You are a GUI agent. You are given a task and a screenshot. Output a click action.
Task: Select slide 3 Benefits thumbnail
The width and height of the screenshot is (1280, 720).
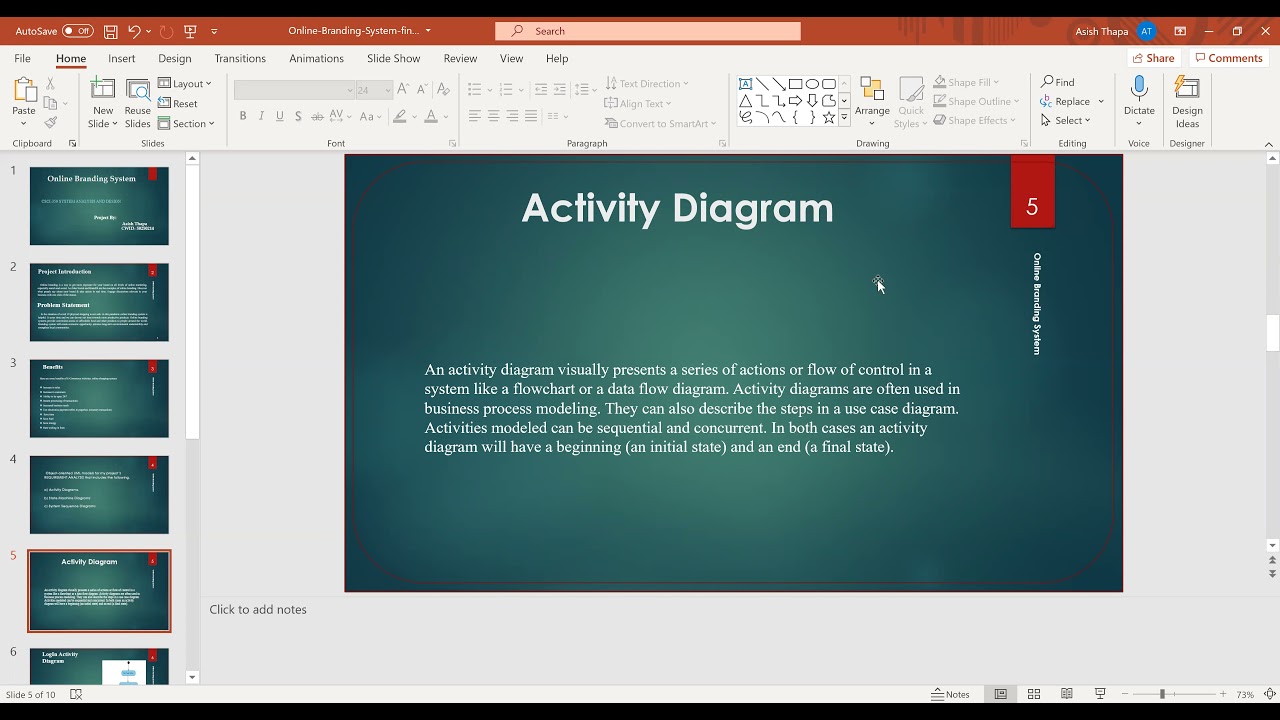pyautogui.click(x=99, y=398)
